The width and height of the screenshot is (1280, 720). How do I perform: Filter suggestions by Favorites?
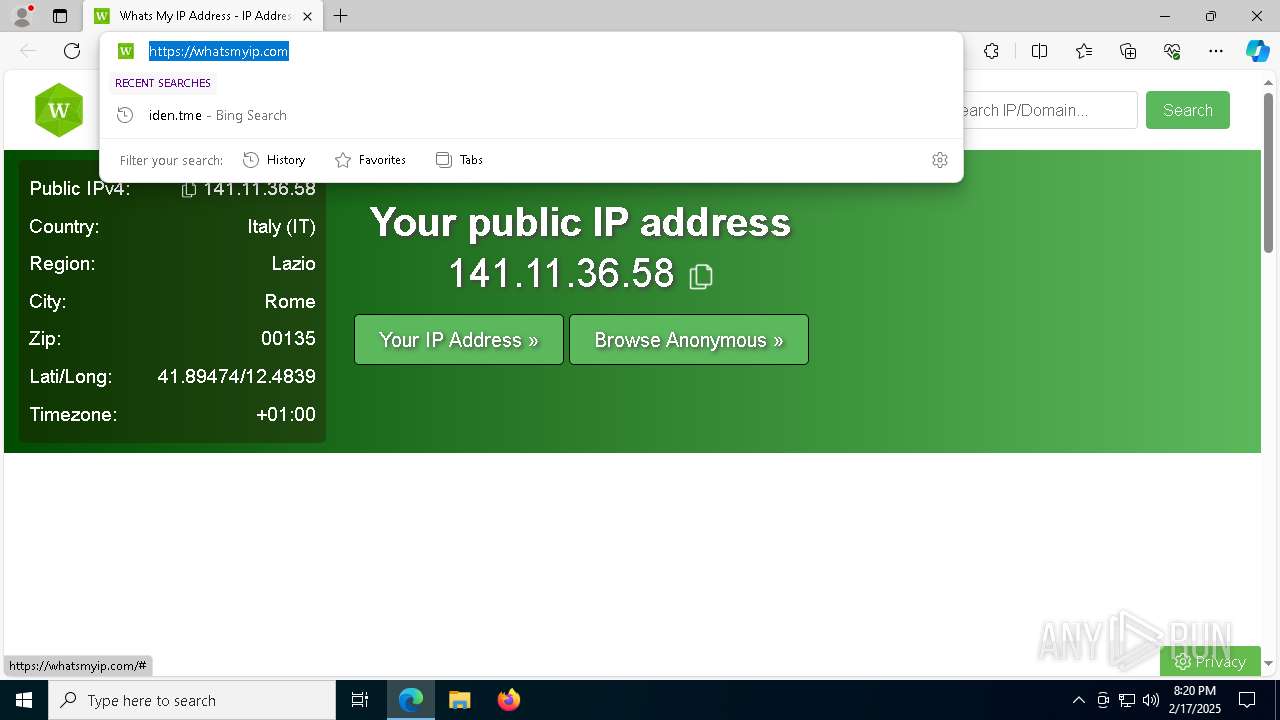pyautogui.click(x=370, y=160)
